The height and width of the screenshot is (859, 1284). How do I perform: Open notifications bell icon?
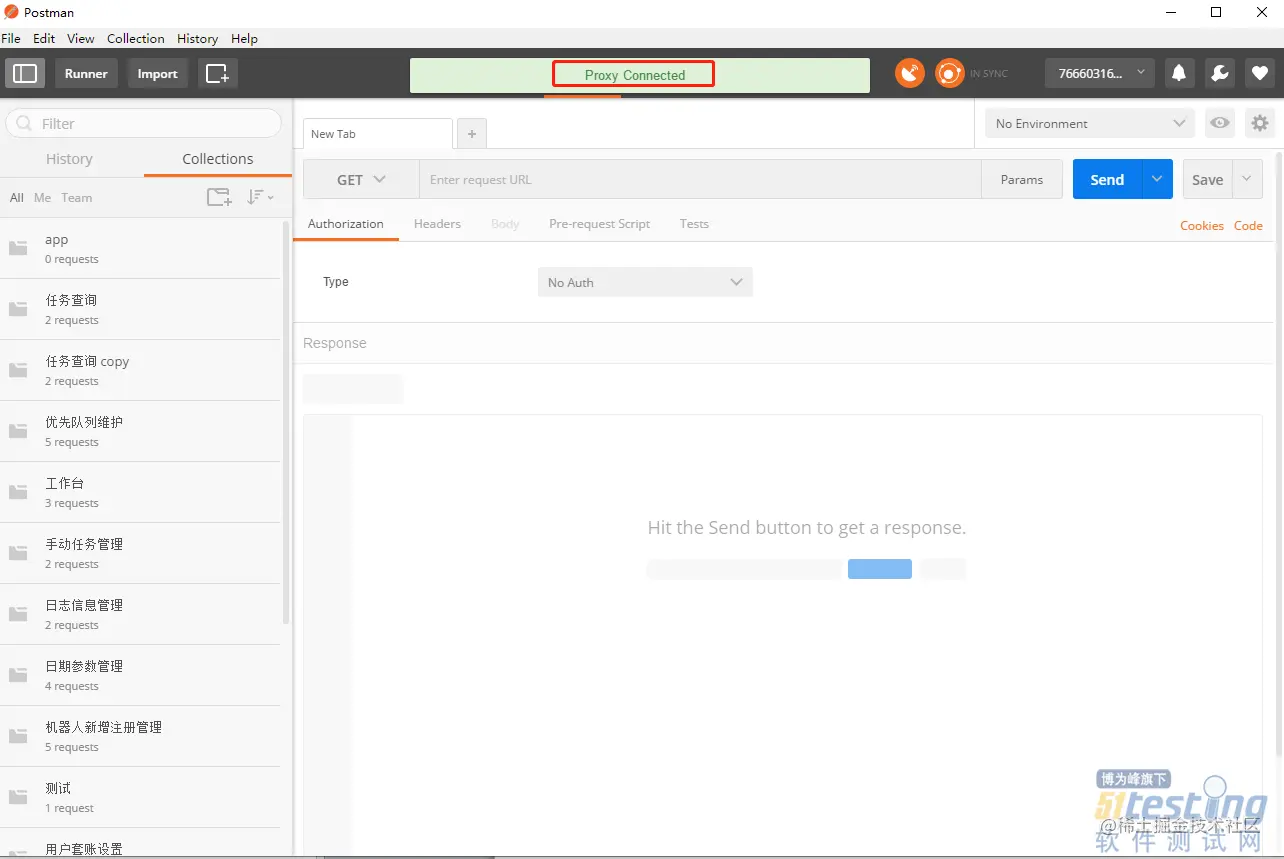[1179, 73]
